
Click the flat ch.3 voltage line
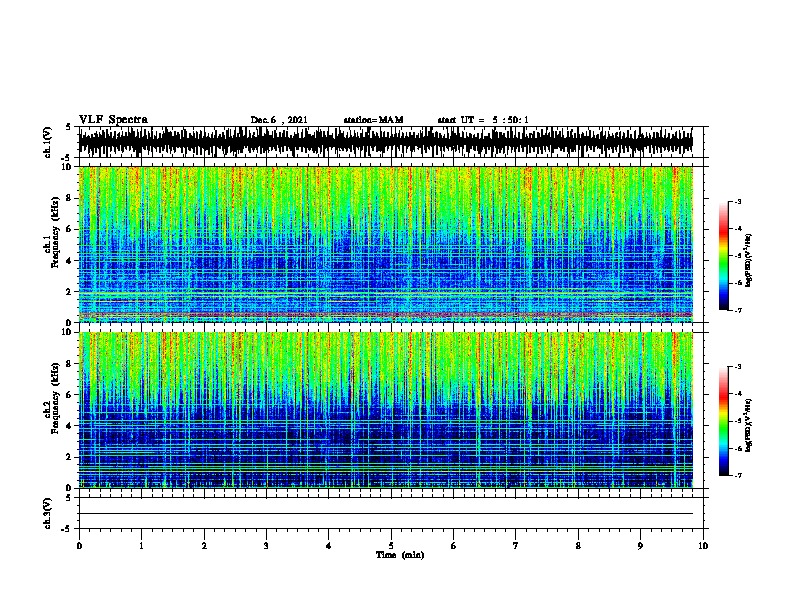(386, 514)
